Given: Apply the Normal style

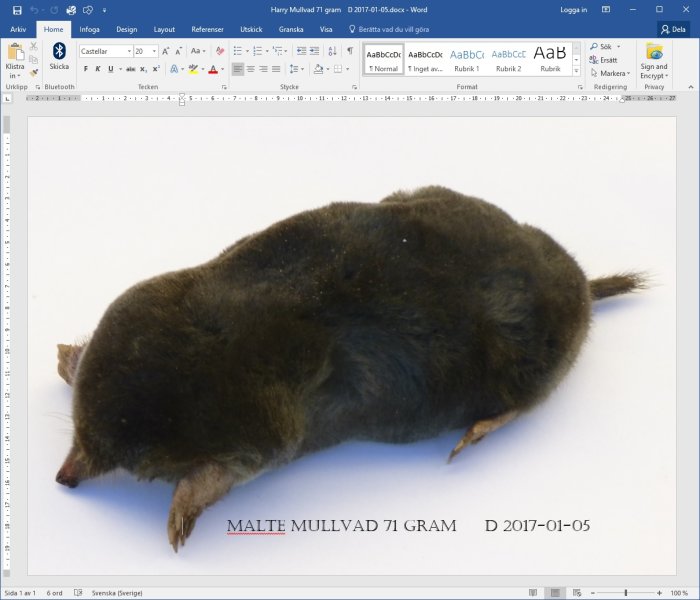Looking at the screenshot, I should pyautogui.click(x=383, y=59).
